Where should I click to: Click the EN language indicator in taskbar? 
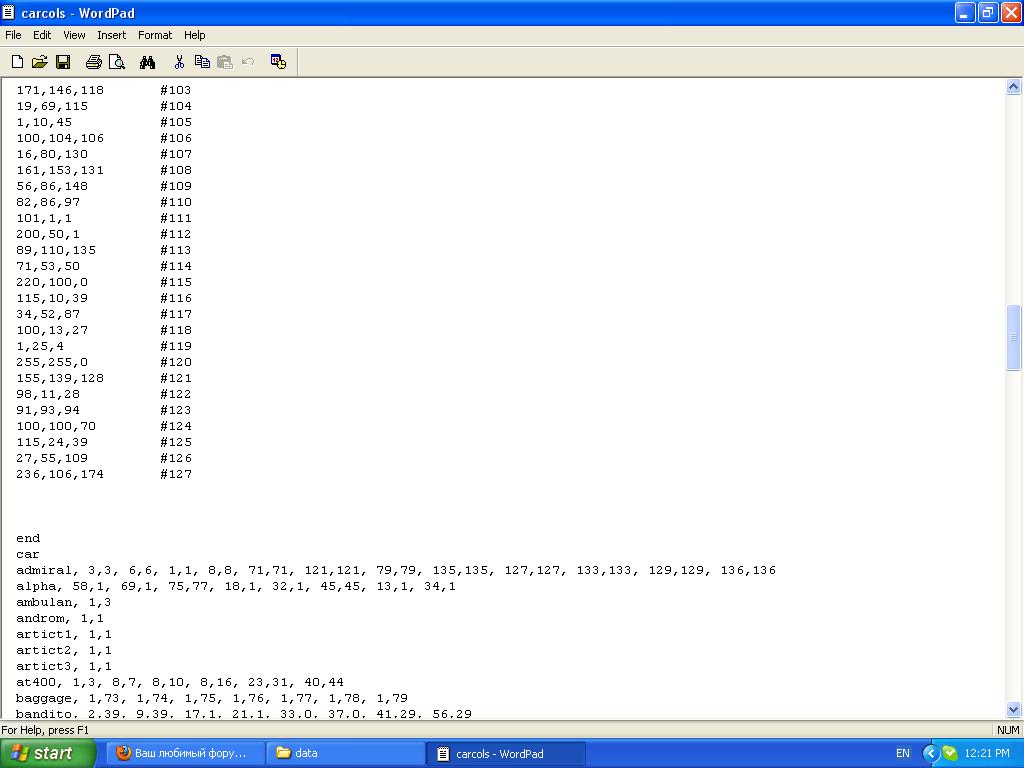(903, 753)
